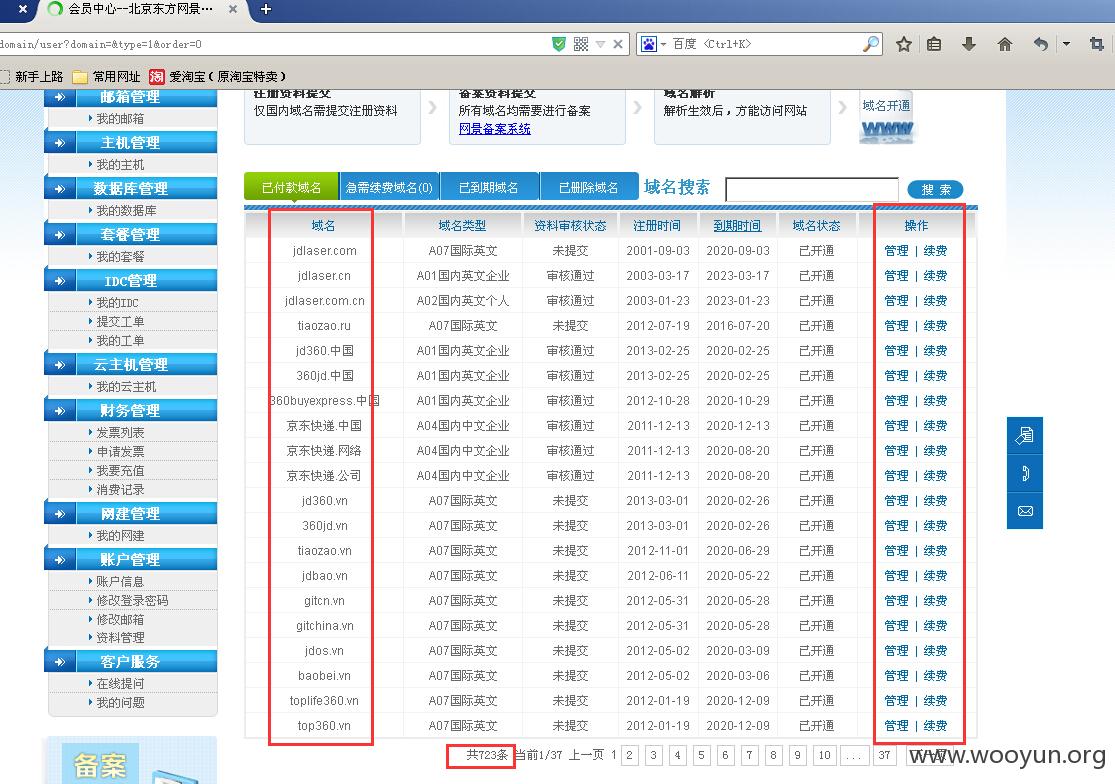Click 管理 for jdlaser.com
Screen dimensions: 1115x784
click(x=896, y=251)
